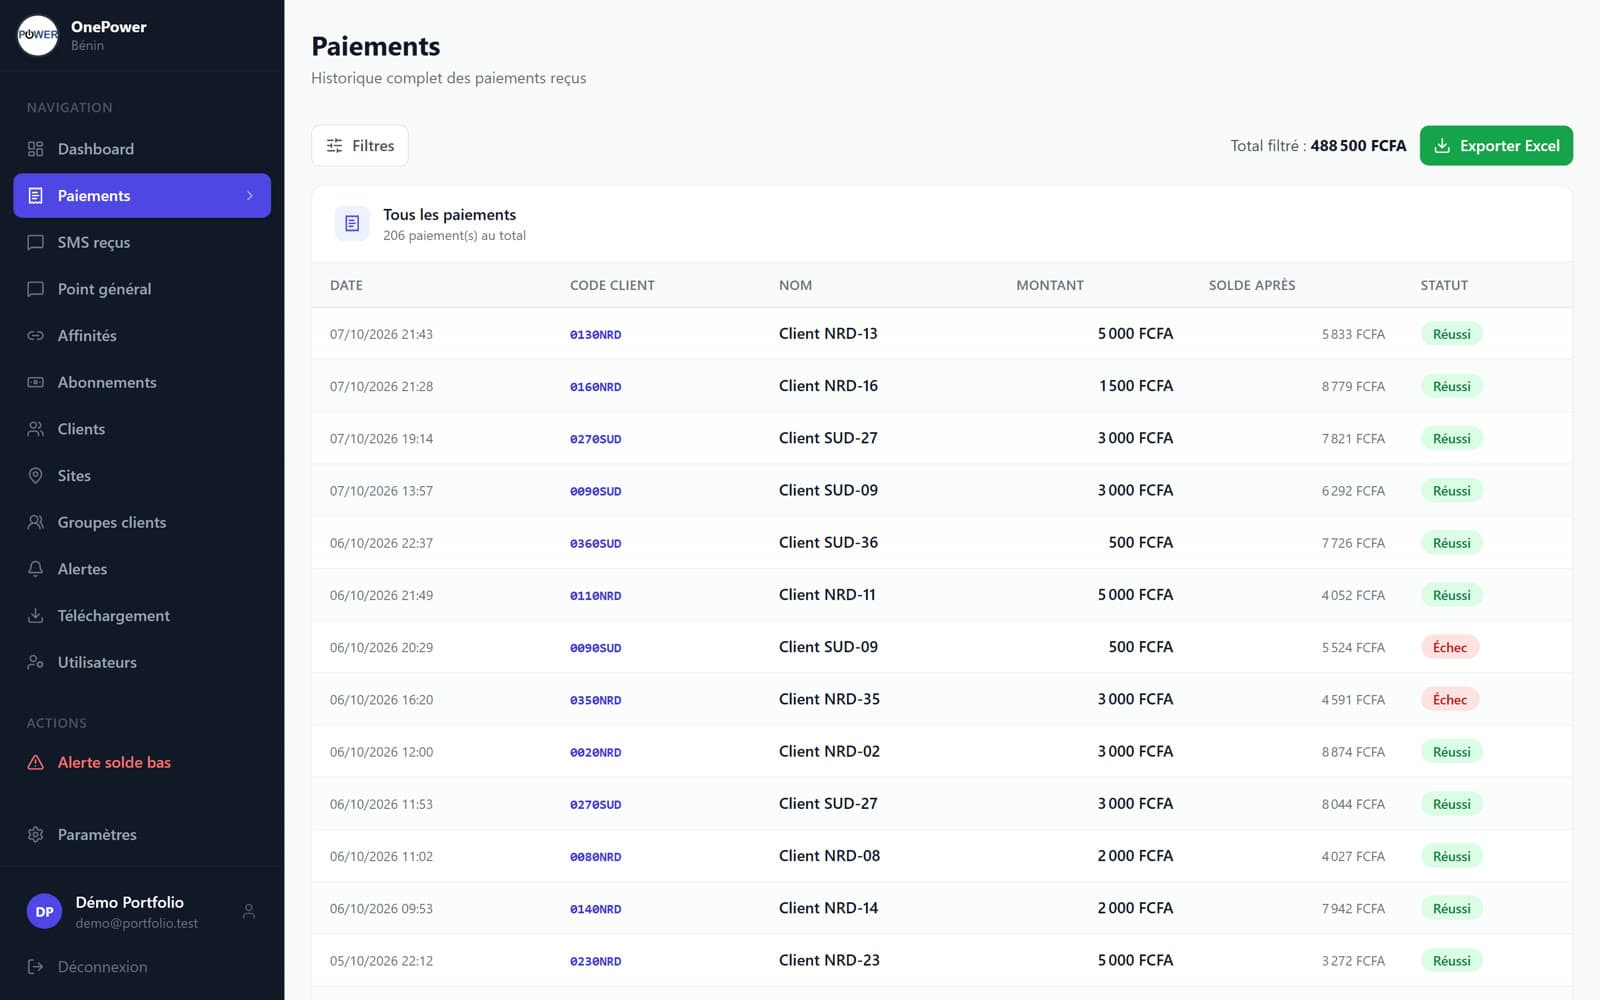Click the Utilisateurs user-cog icon
Image resolution: width=1600 pixels, height=1000 pixels.
point(35,662)
